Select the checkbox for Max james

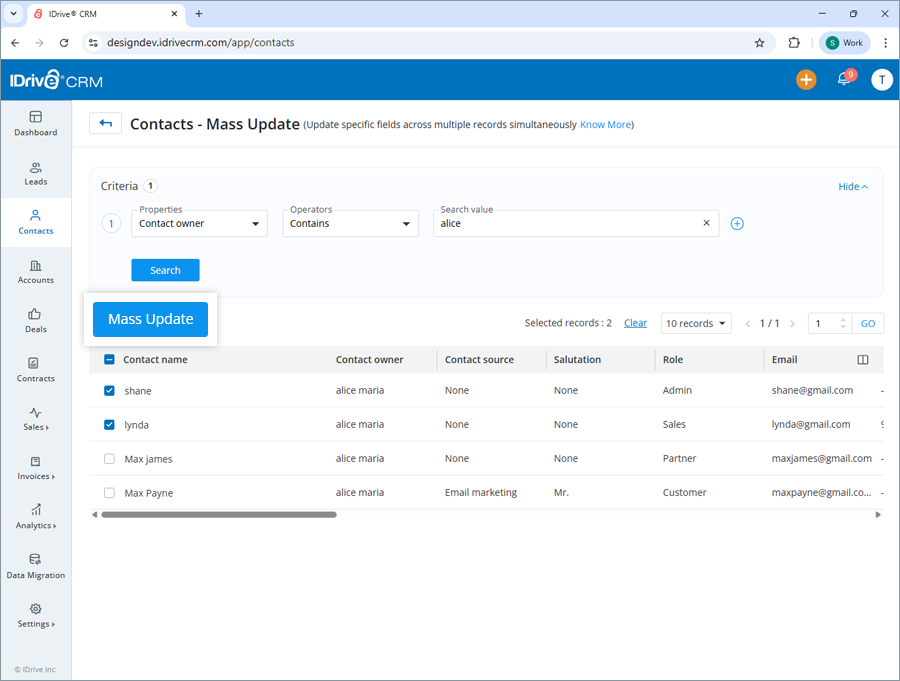[108, 458]
